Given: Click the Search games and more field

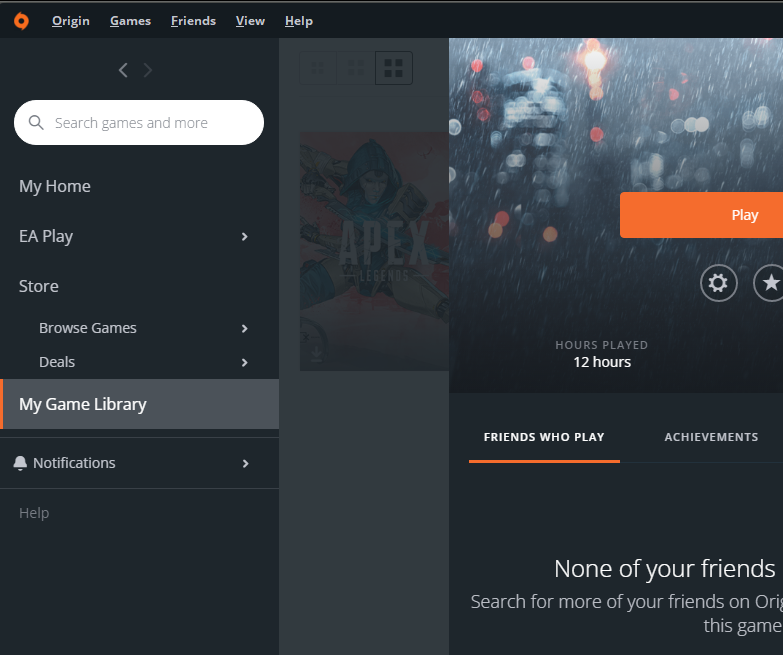Looking at the screenshot, I should pyautogui.click(x=139, y=122).
